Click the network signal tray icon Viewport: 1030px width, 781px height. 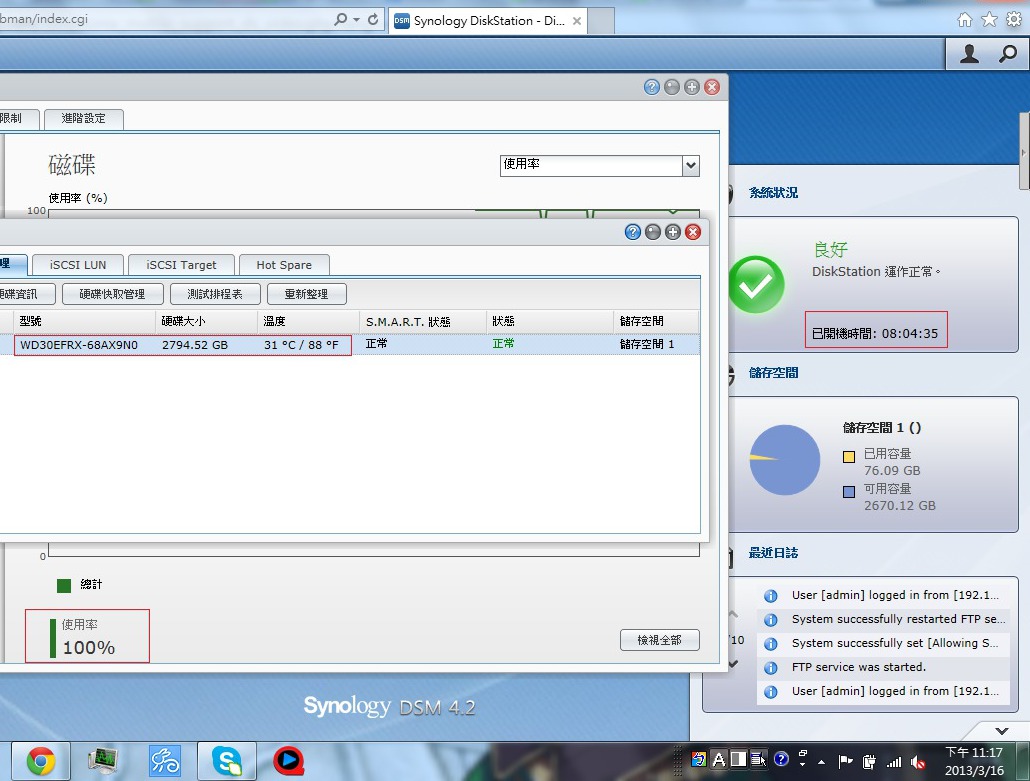[894, 762]
